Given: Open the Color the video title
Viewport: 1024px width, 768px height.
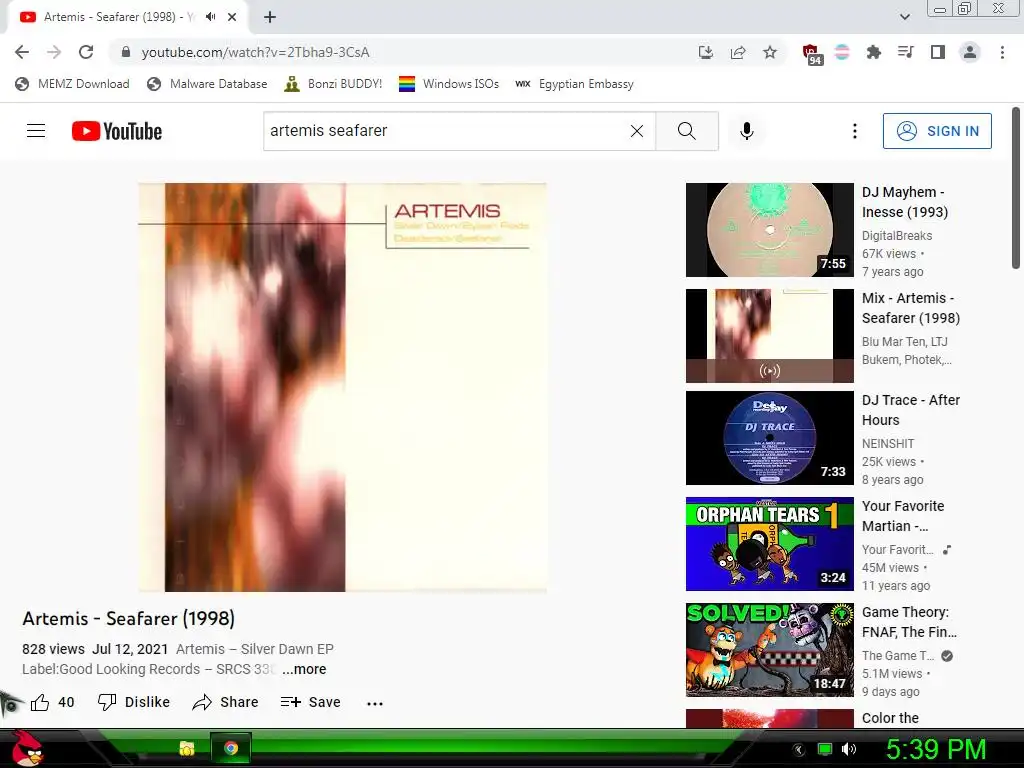Looking at the screenshot, I should tap(890, 718).
